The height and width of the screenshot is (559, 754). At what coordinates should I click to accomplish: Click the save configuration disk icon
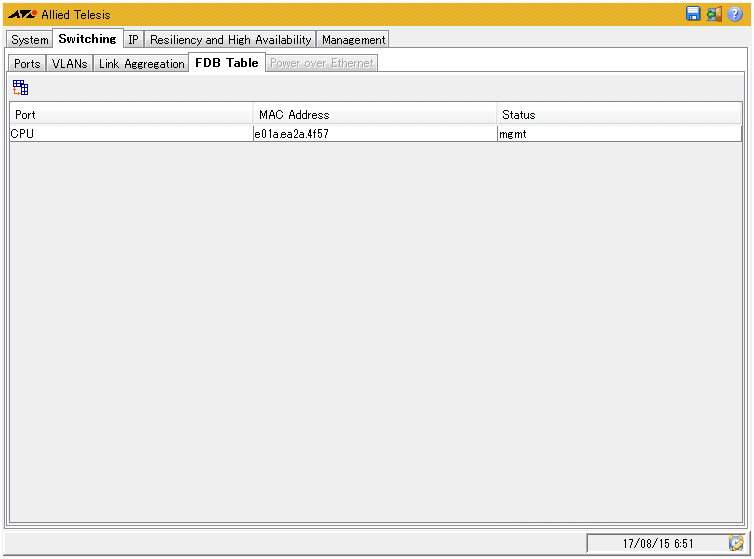693,14
